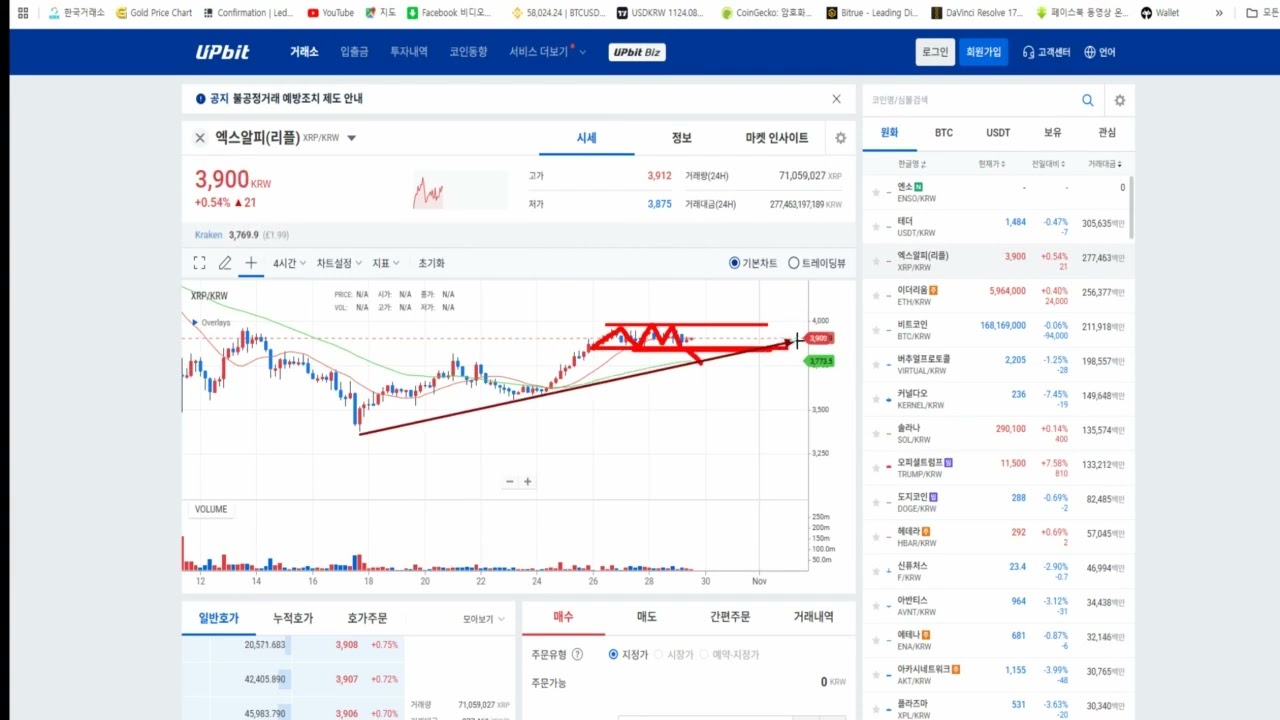Zoom in chart with plus button
1280x720 pixels.
click(528, 482)
